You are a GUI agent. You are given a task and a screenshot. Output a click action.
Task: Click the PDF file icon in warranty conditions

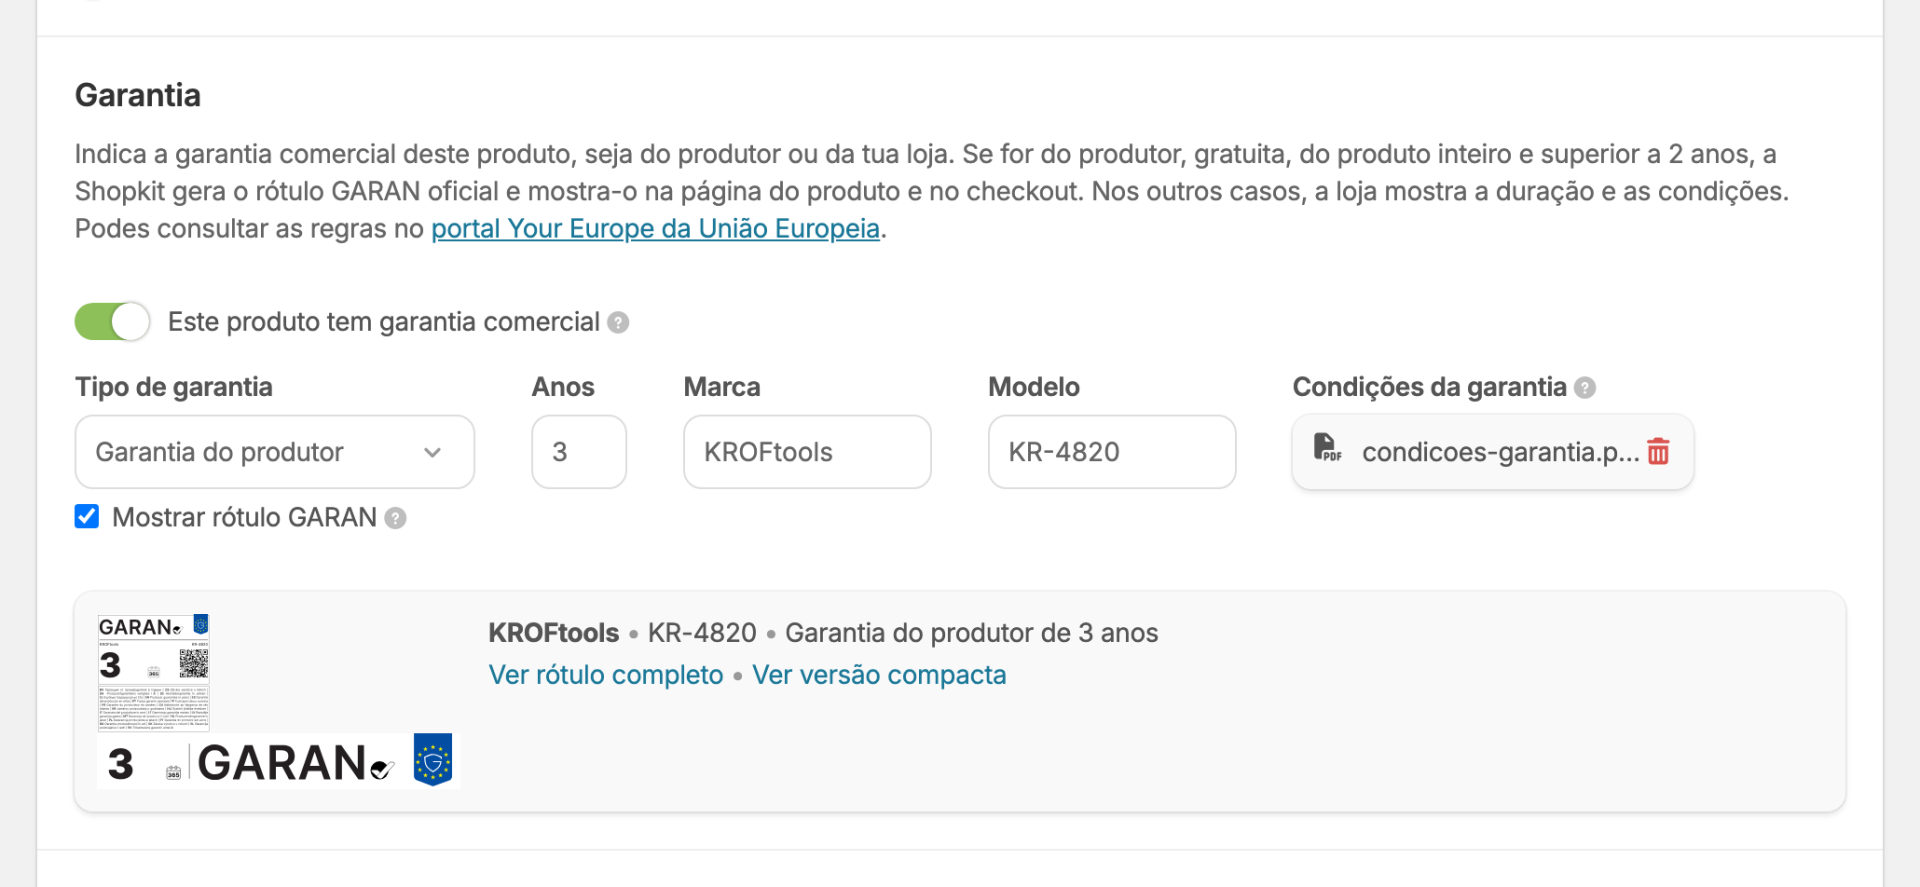pyautogui.click(x=1327, y=447)
